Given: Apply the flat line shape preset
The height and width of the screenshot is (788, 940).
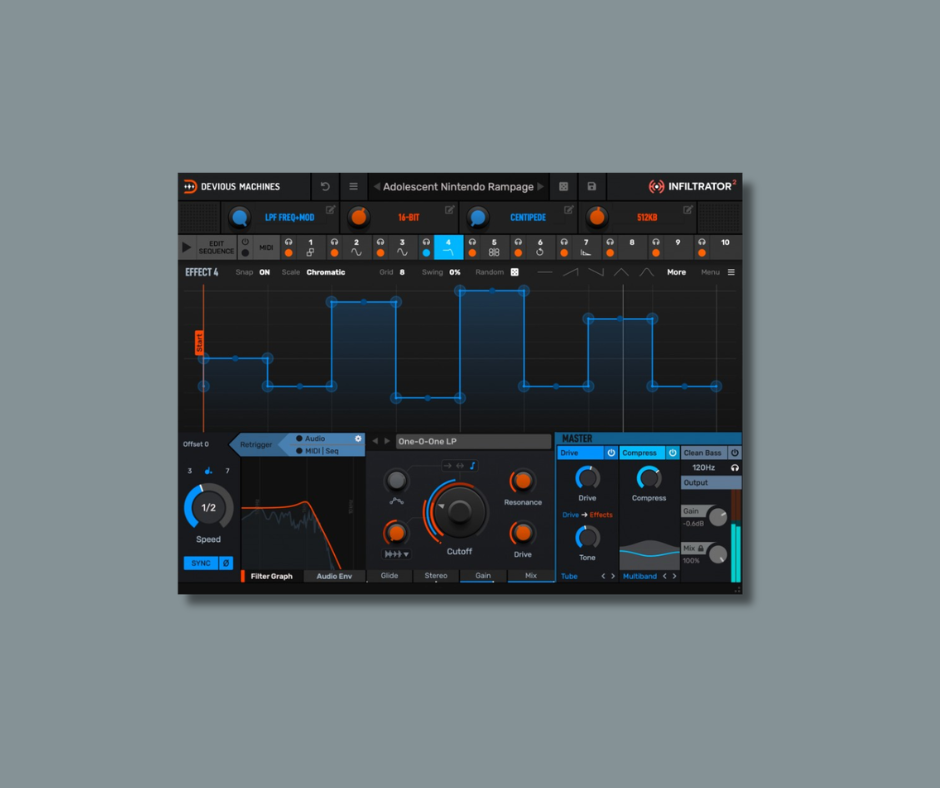Looking at the screenshot, I should tap(545, 272).
